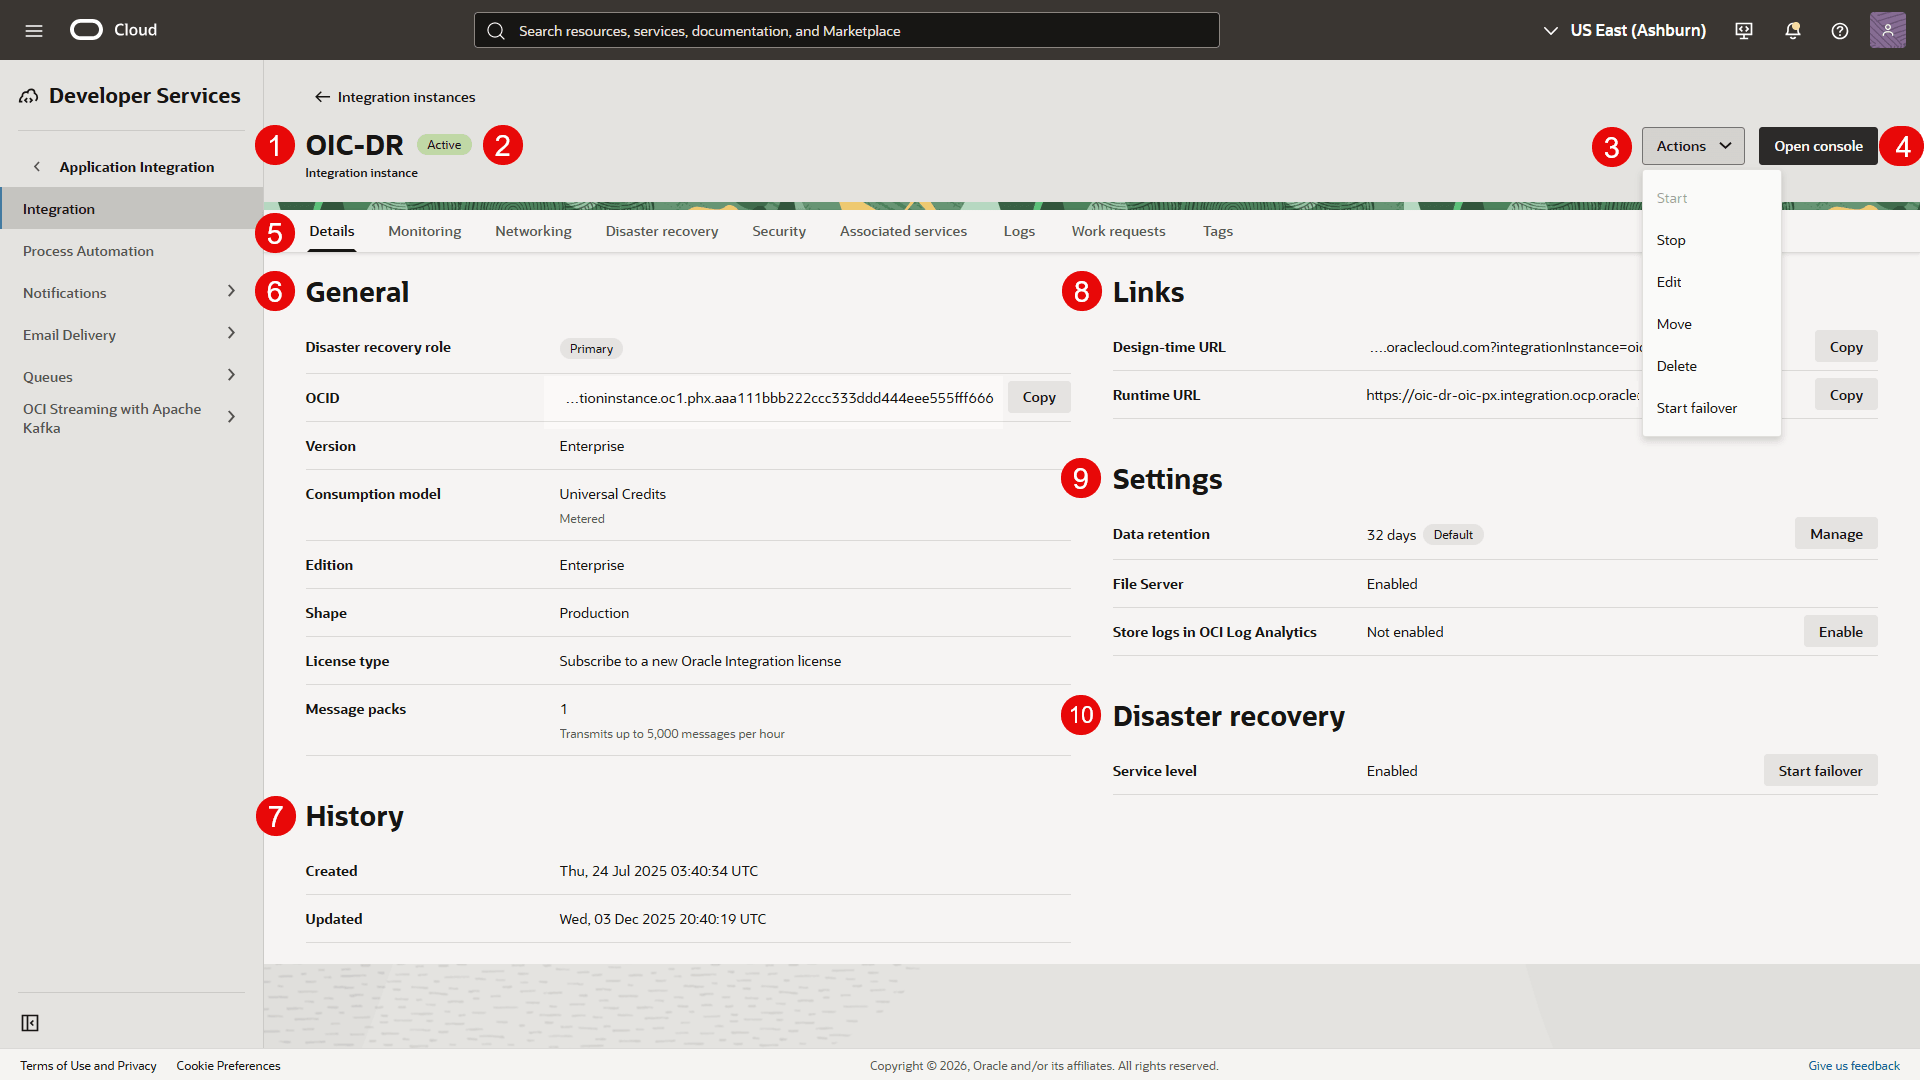The width and height of the screenshot is (1925, 1080).
Task: Select Stop from the Actions menu
Action: pyautogui.click(x=1671, y=240)
